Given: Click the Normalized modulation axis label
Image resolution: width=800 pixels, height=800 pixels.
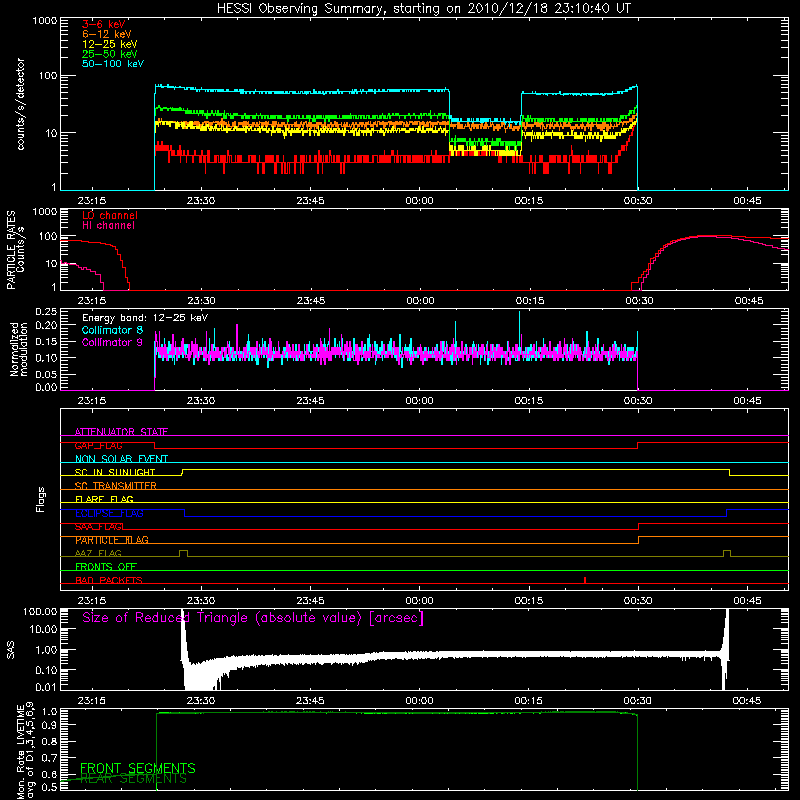Looking at the screenshot, I should click(x=18, y=349).
